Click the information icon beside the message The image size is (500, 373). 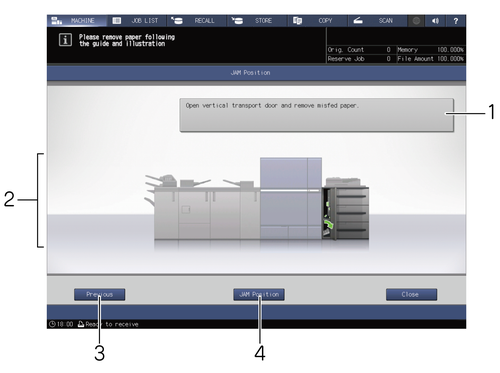(x=65, y=40)
